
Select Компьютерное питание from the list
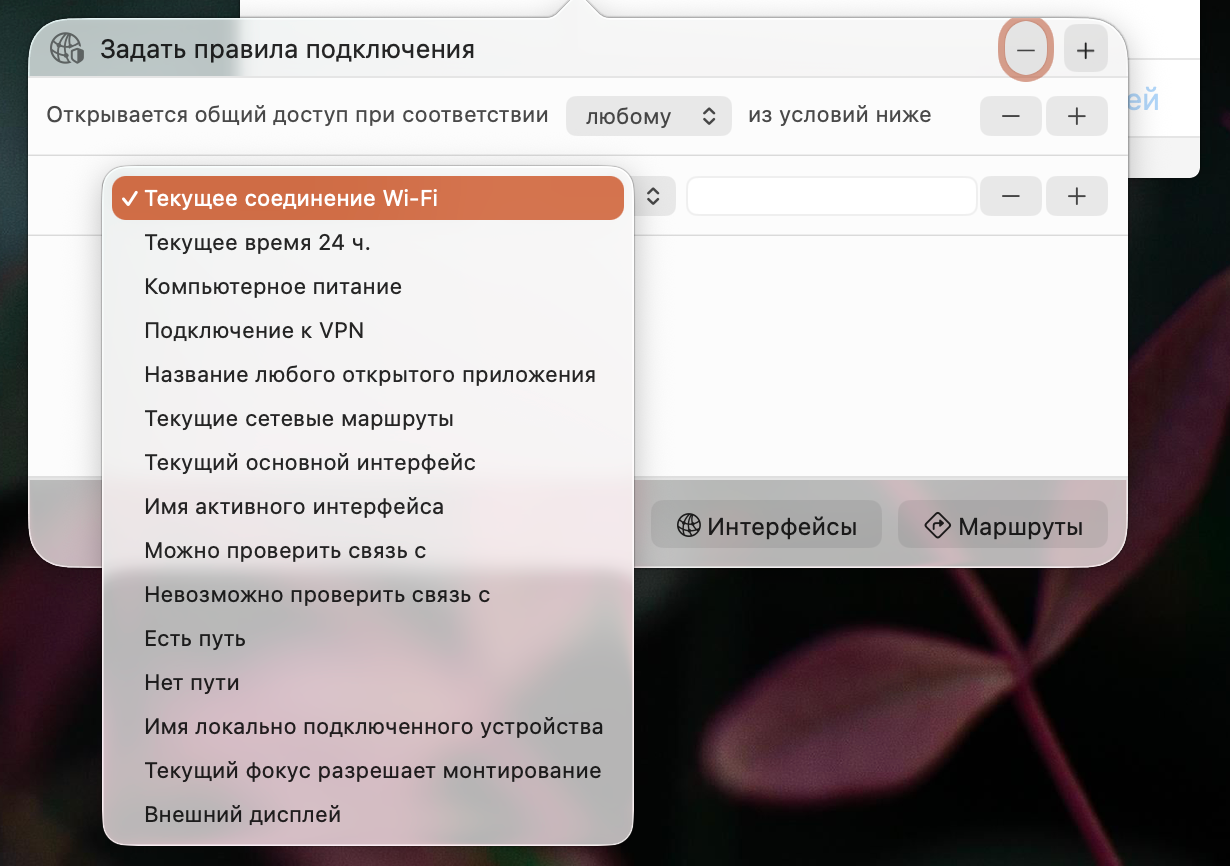[x=273, y=286]
